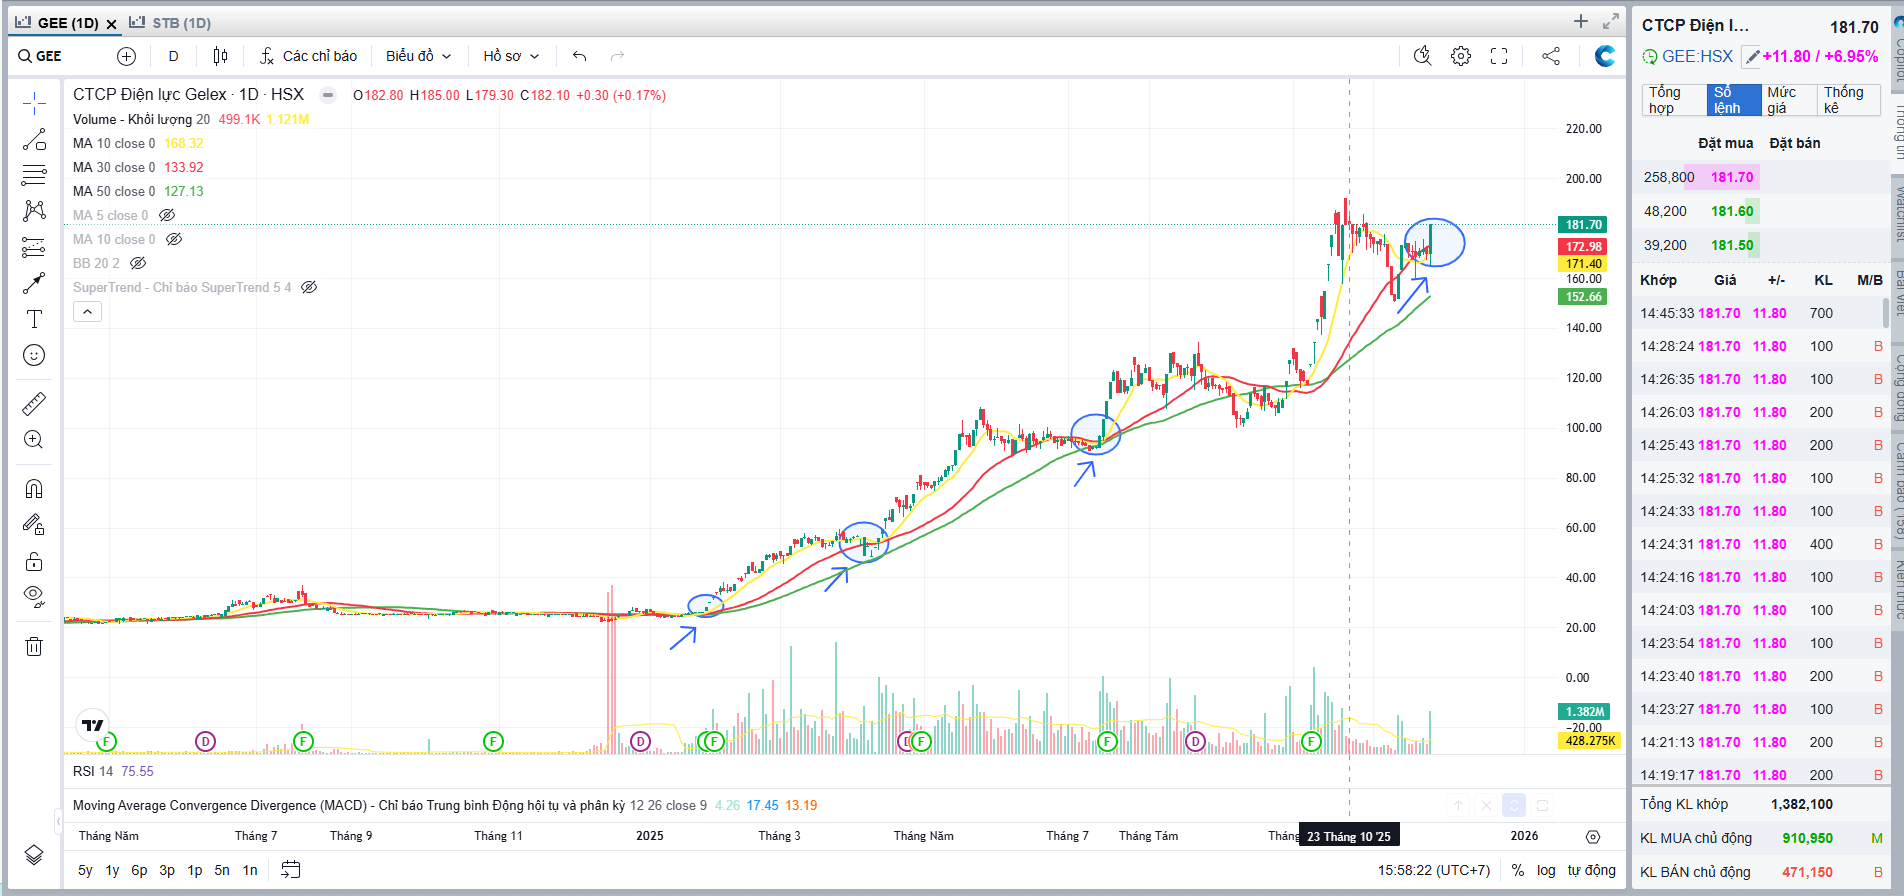Screen dimensions: 1904x896
Task: Switch to the STB (1D) tab
Action: pyautogui.click(x=171, y=22)
